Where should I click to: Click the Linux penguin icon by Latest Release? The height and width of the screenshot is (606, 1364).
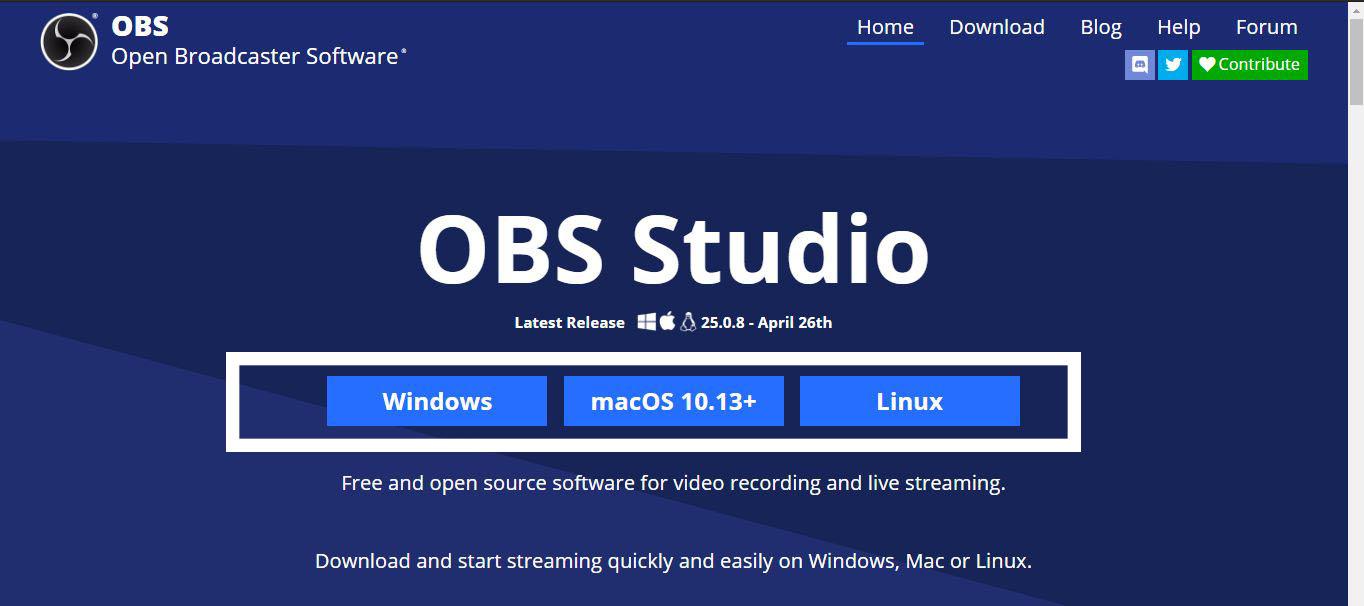click(x=688, y=321)
